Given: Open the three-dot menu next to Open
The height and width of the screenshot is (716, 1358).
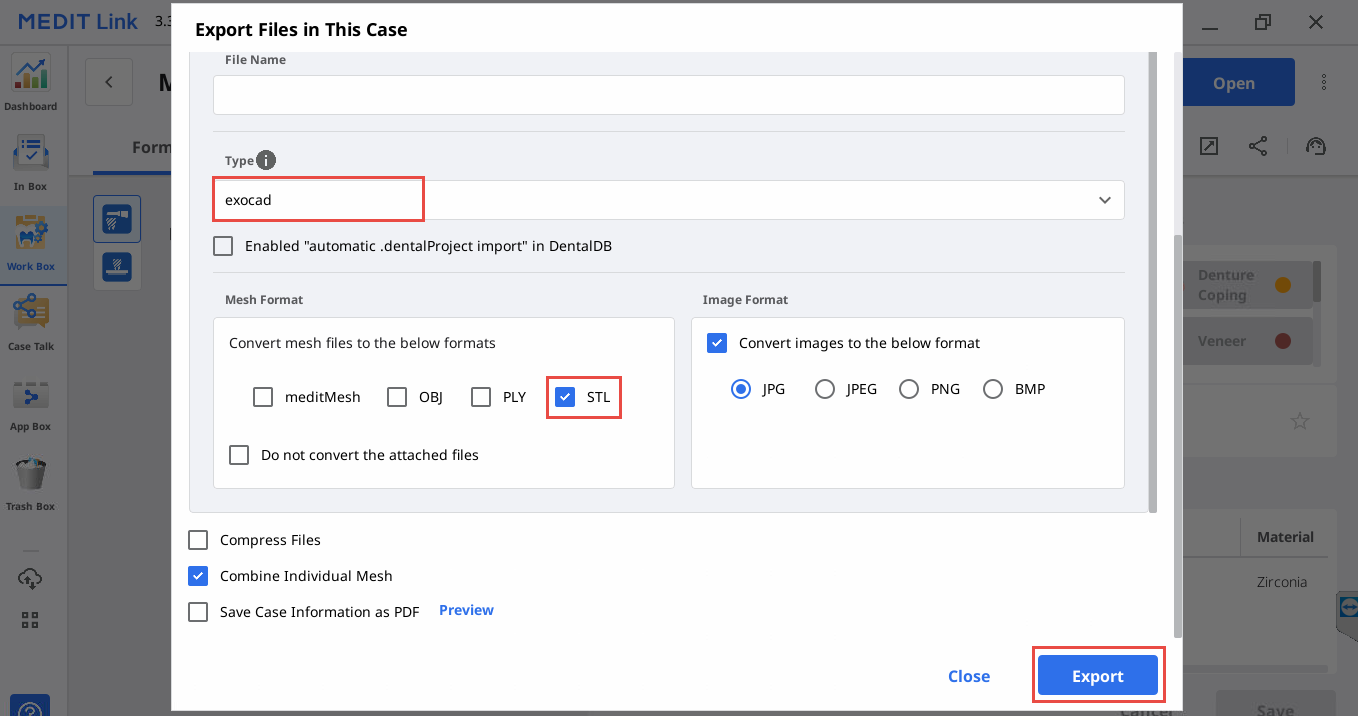Looking at the screenshot, I should point(1326,82).
